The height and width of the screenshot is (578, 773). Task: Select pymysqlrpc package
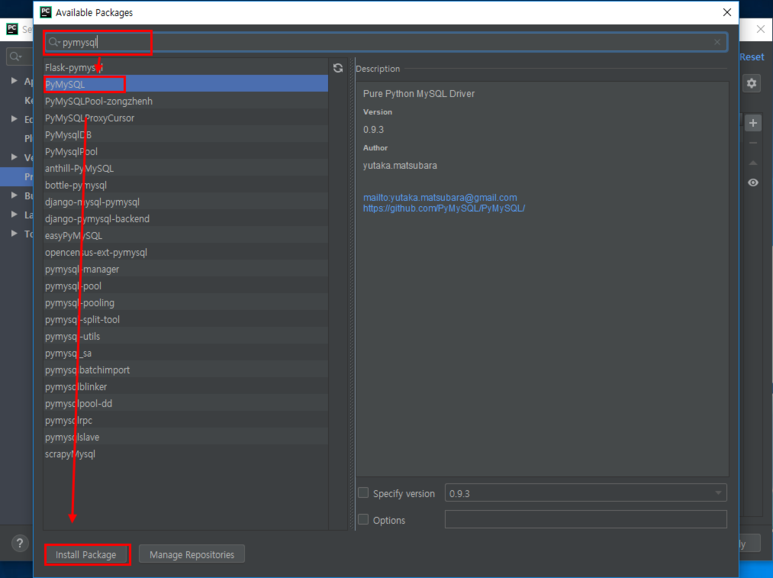pyautogui.click(x=186, y=420)
